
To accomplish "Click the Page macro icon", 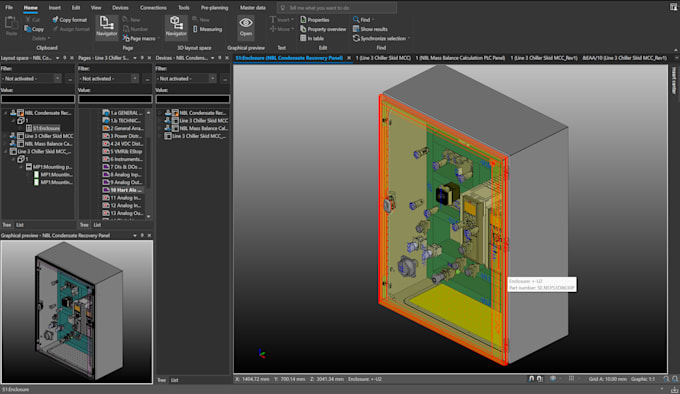I will click(126, 39).
